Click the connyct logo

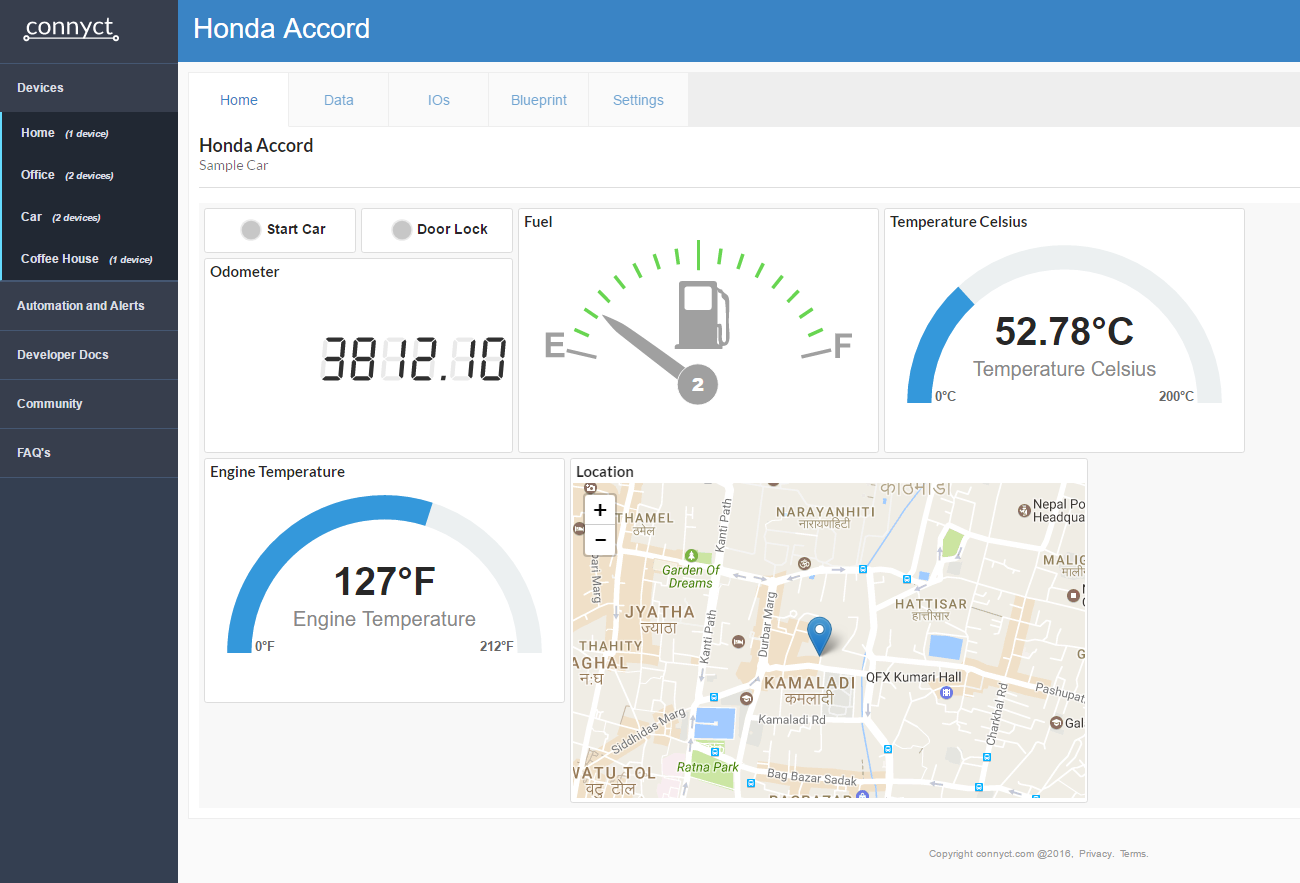tap(71, 29)
